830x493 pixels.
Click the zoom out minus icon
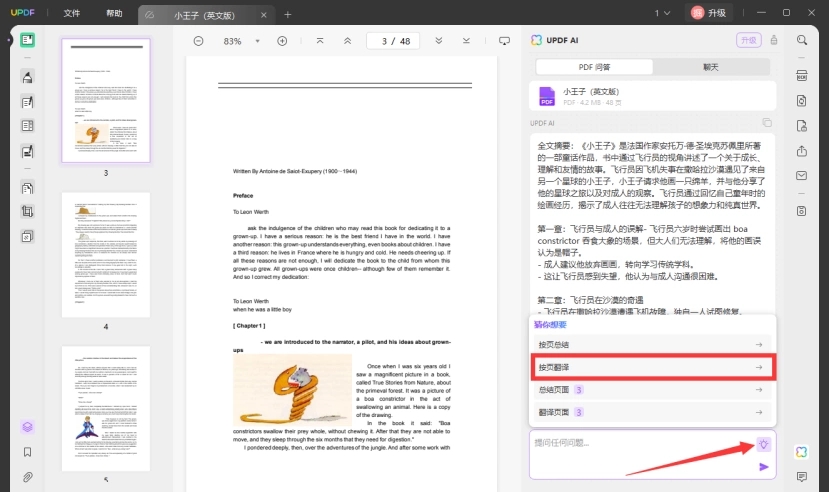pyautogui.click(x=198, y=41)
